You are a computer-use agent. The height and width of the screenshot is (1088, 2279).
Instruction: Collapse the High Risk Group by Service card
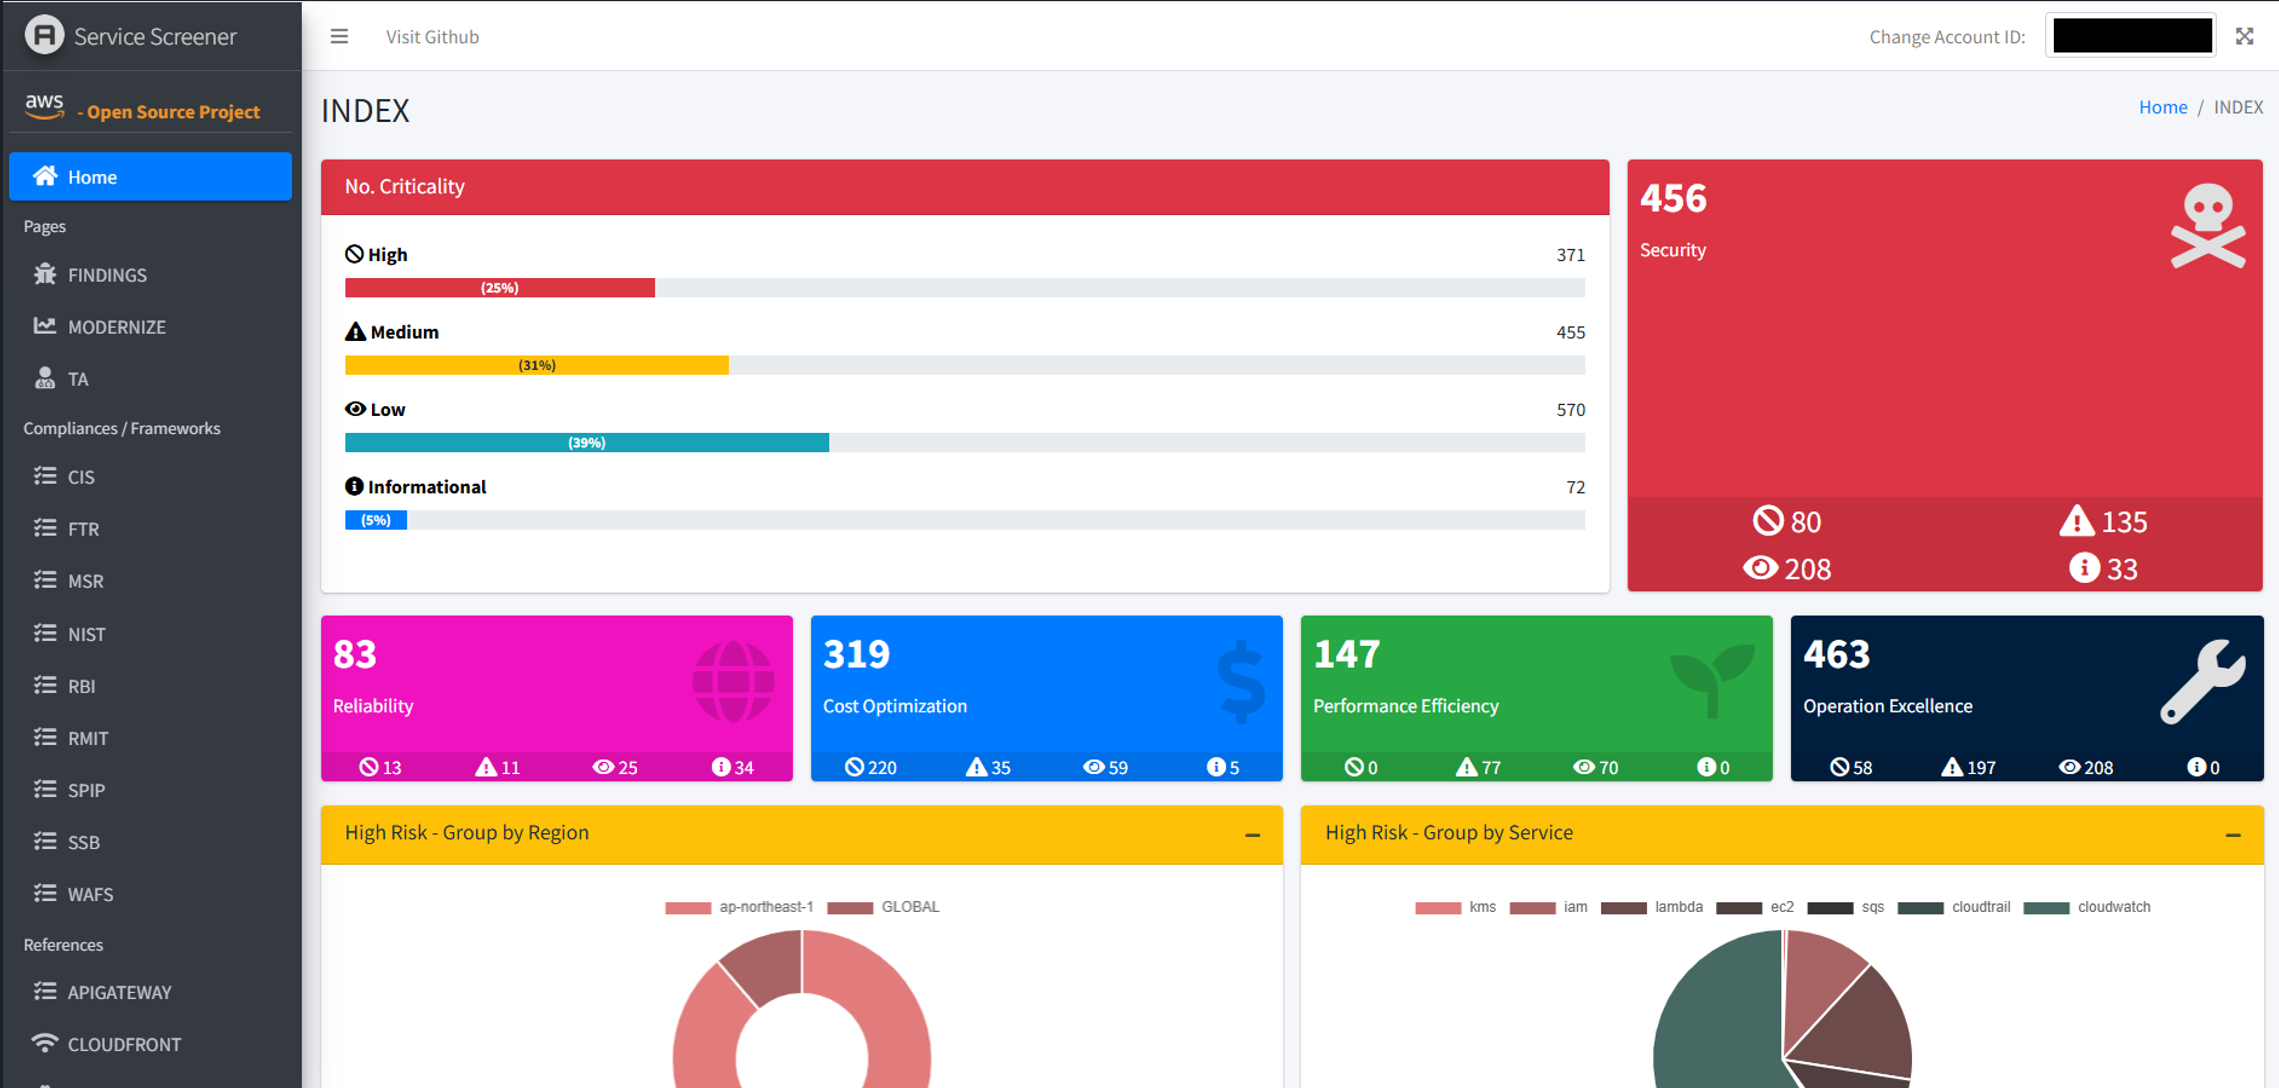[x=2233, y=834]
